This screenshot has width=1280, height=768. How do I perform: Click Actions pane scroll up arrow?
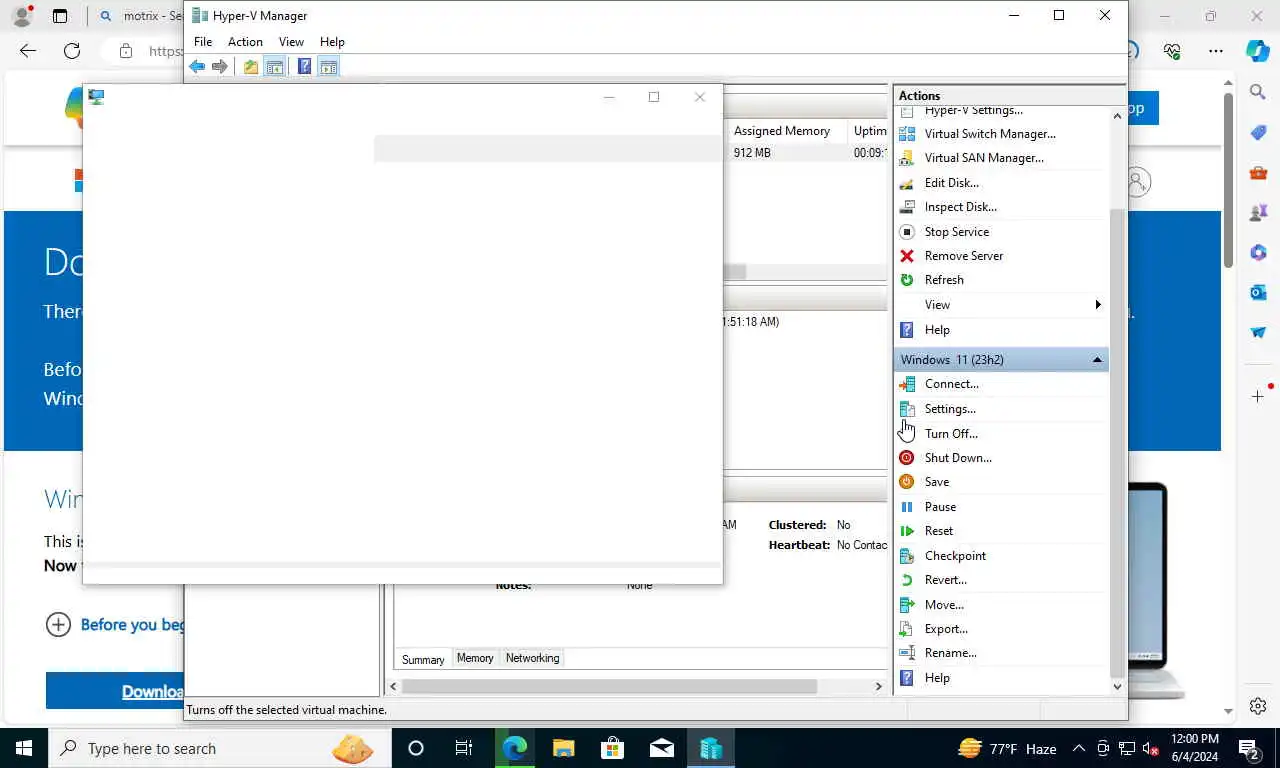coord(1118,116)
